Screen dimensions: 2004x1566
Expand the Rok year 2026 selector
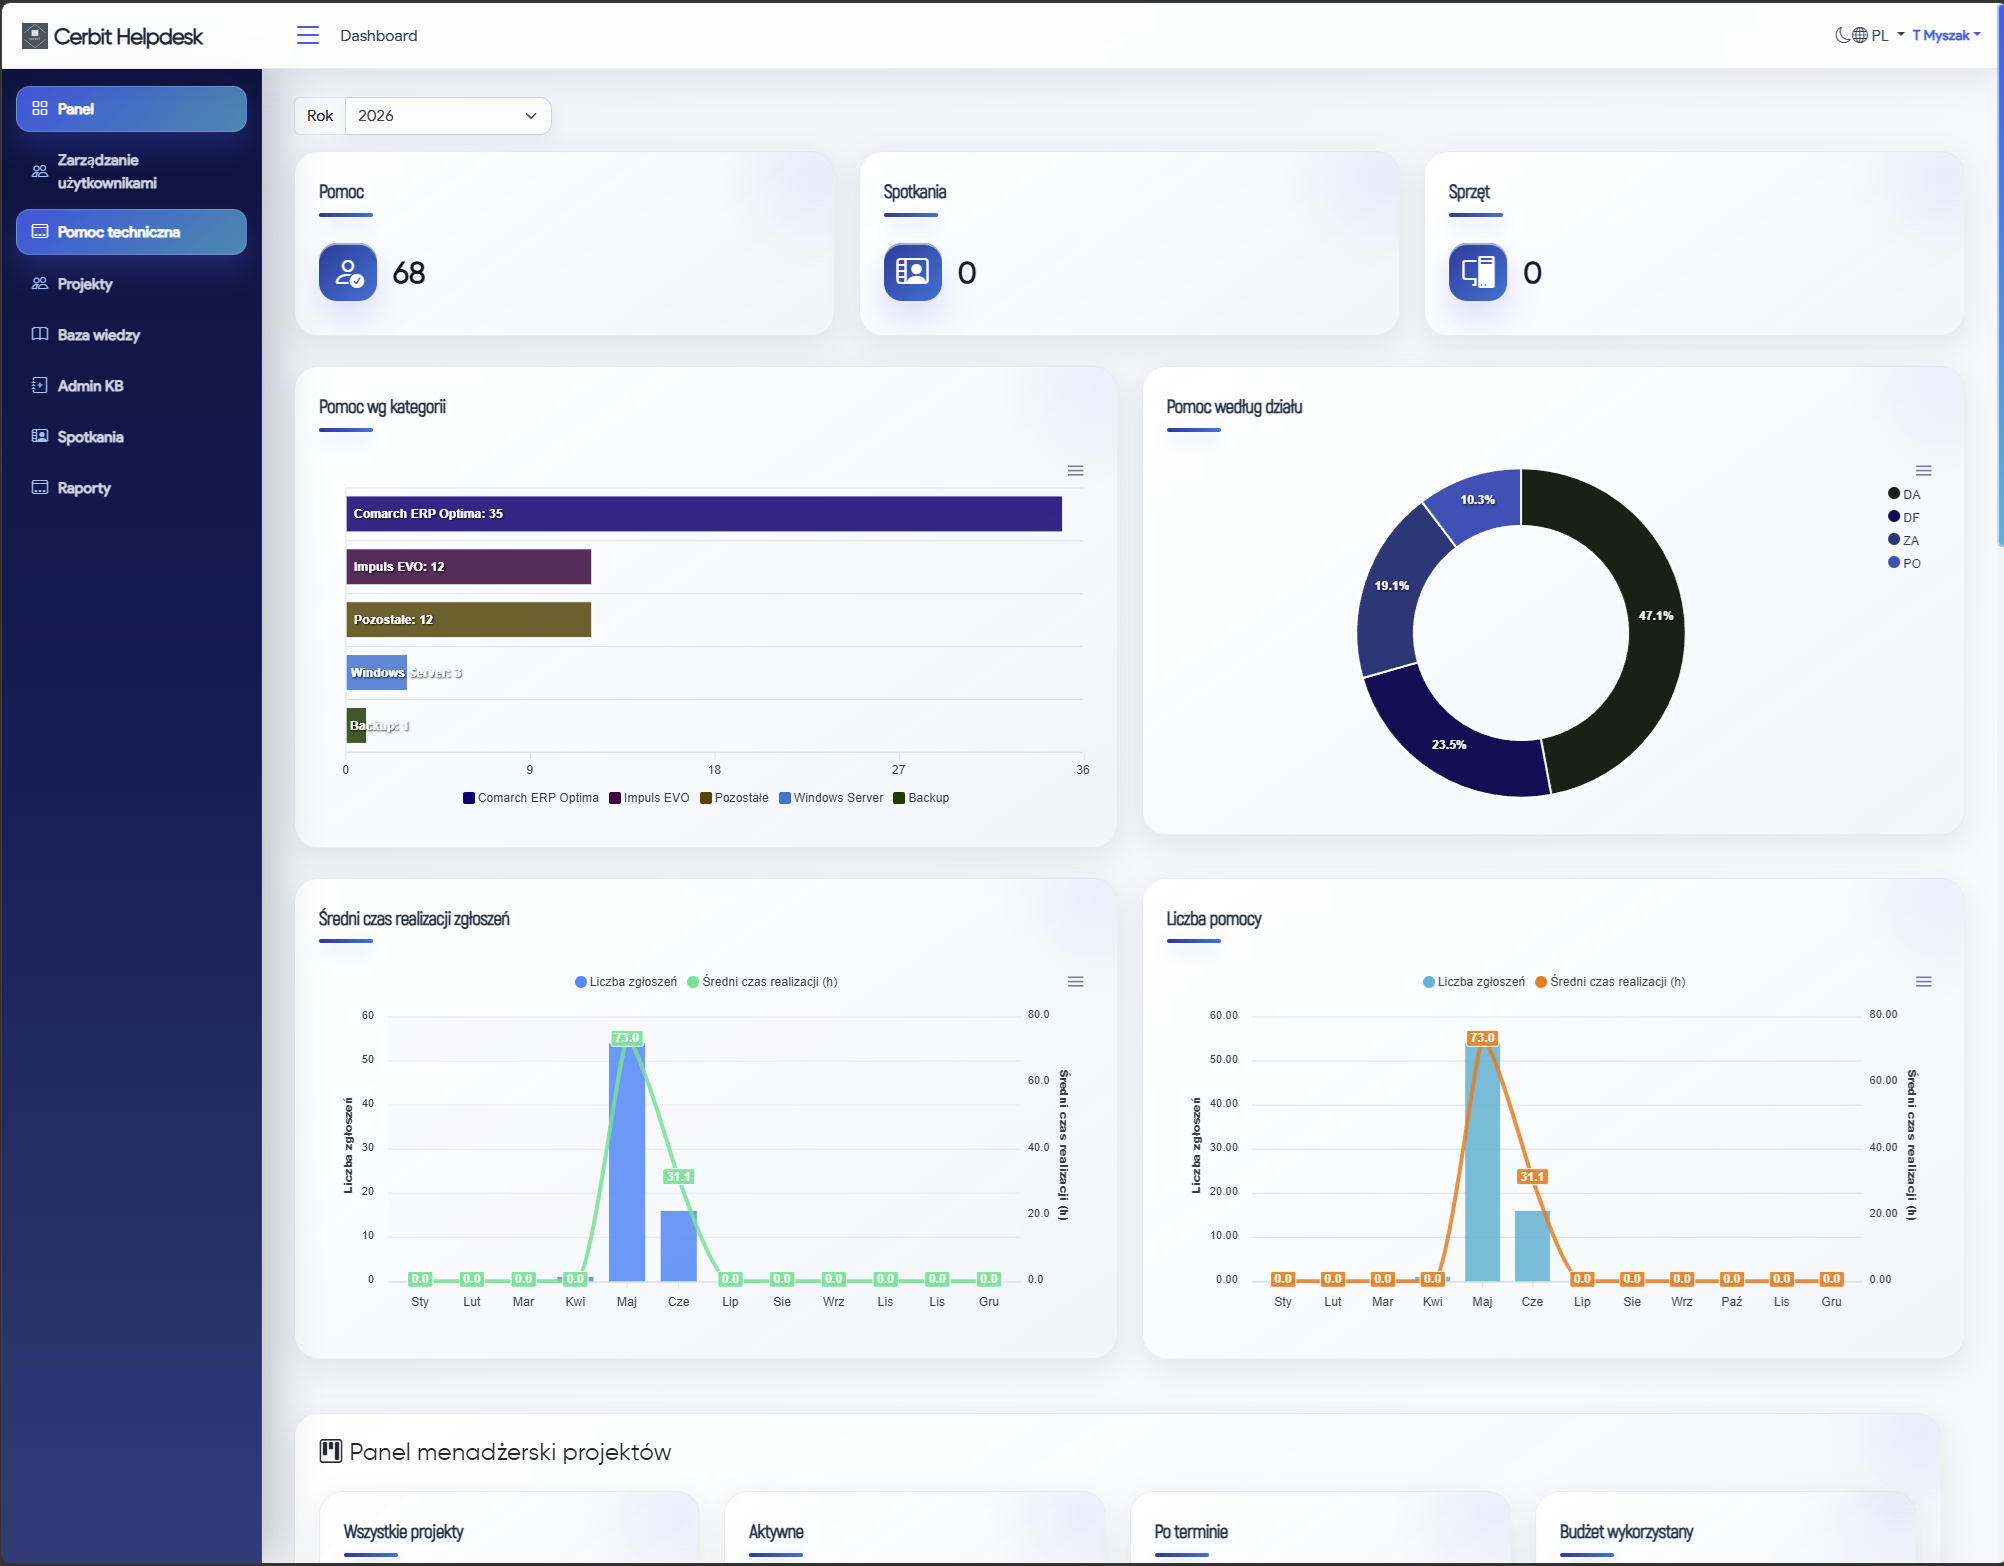pos(448,116)
